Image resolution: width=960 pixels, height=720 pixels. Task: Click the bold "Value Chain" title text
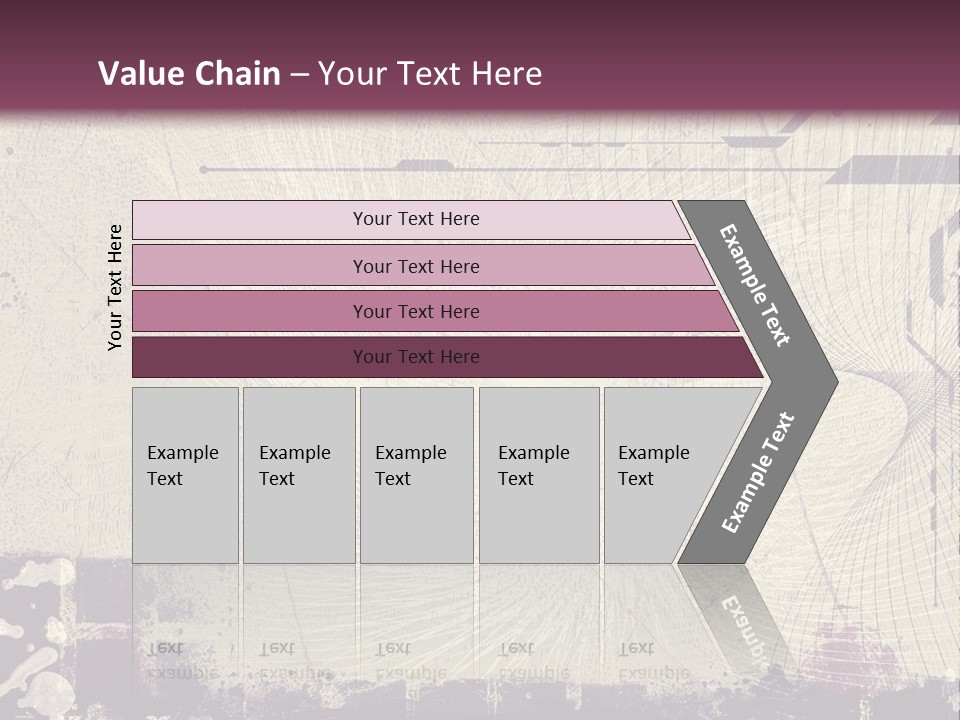189,74
